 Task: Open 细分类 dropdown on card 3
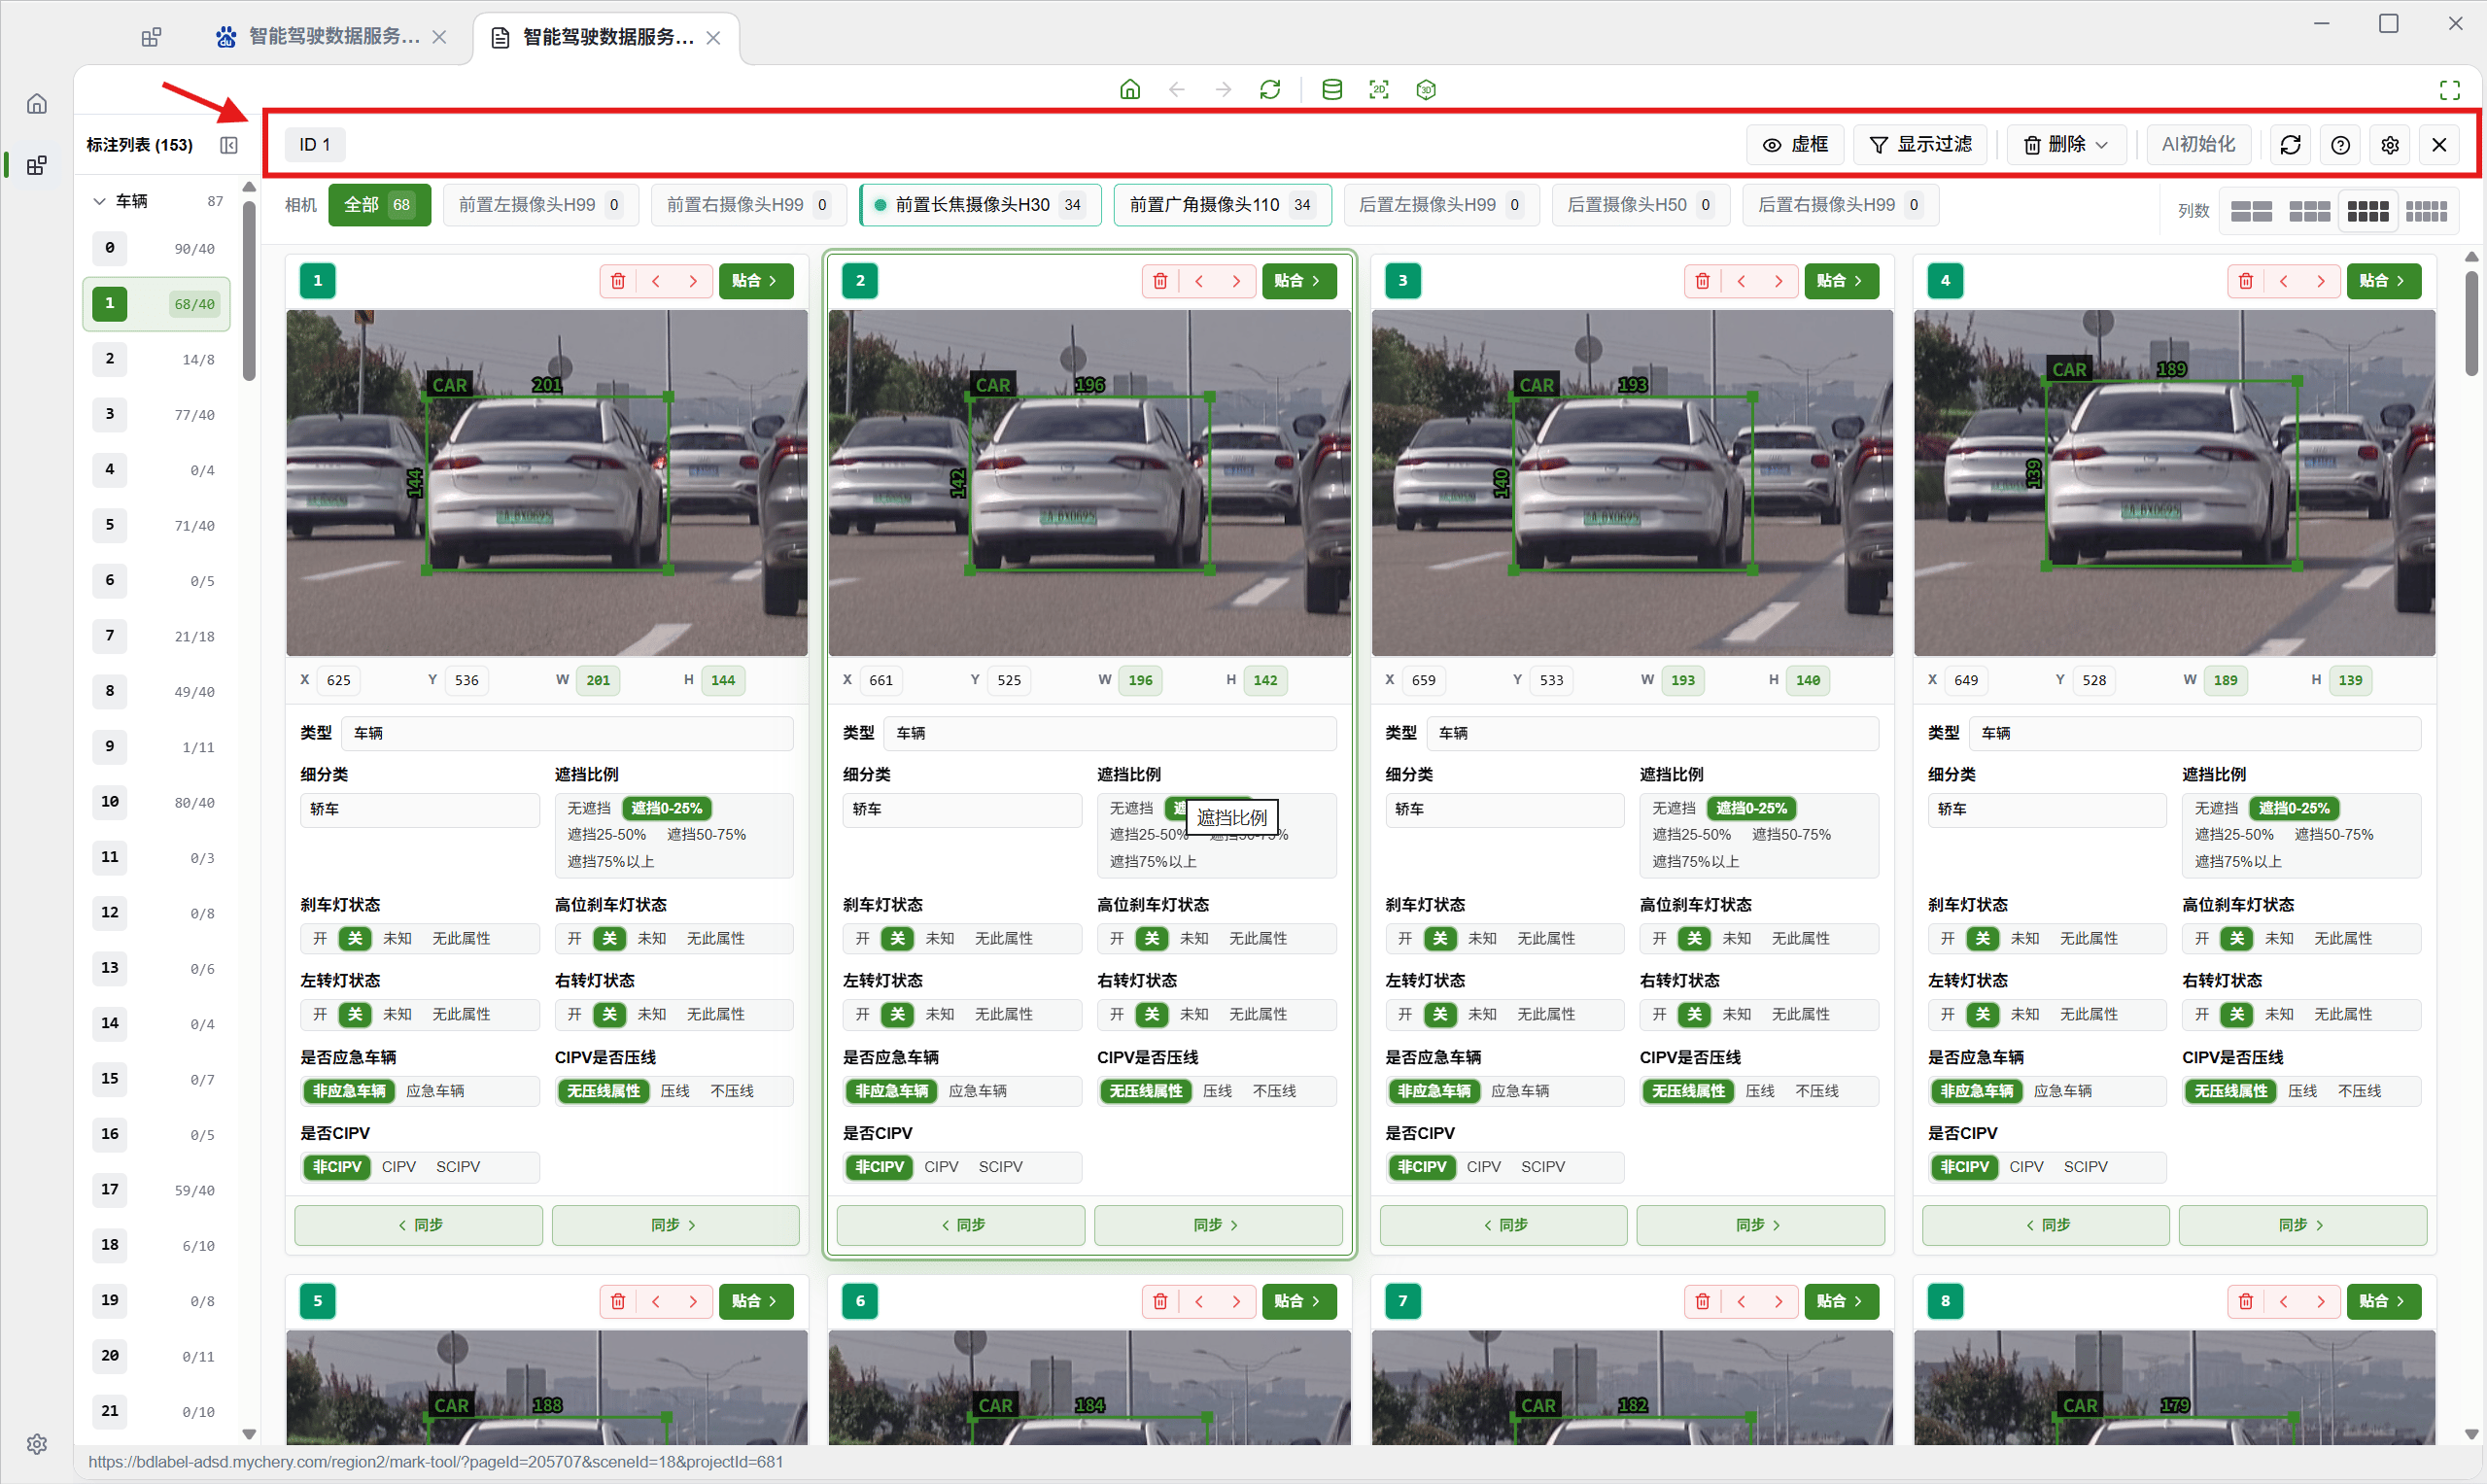tap(1505, 809)
